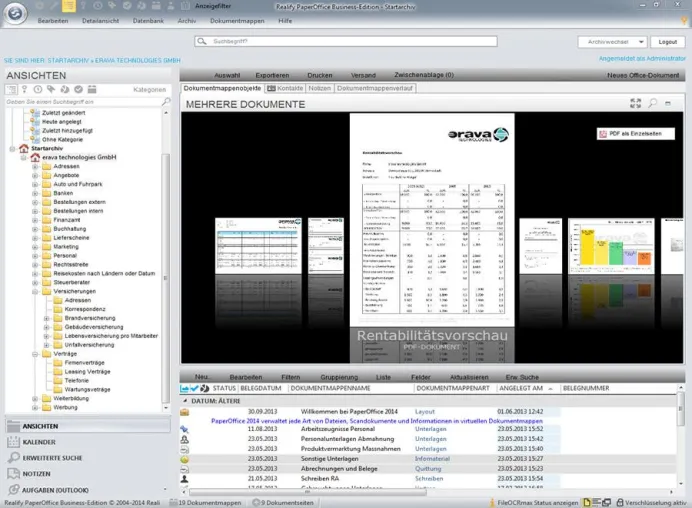Select the Leasing Verträge folder
The height and width of the screenshot is (508, 692).
pos(87,372)
